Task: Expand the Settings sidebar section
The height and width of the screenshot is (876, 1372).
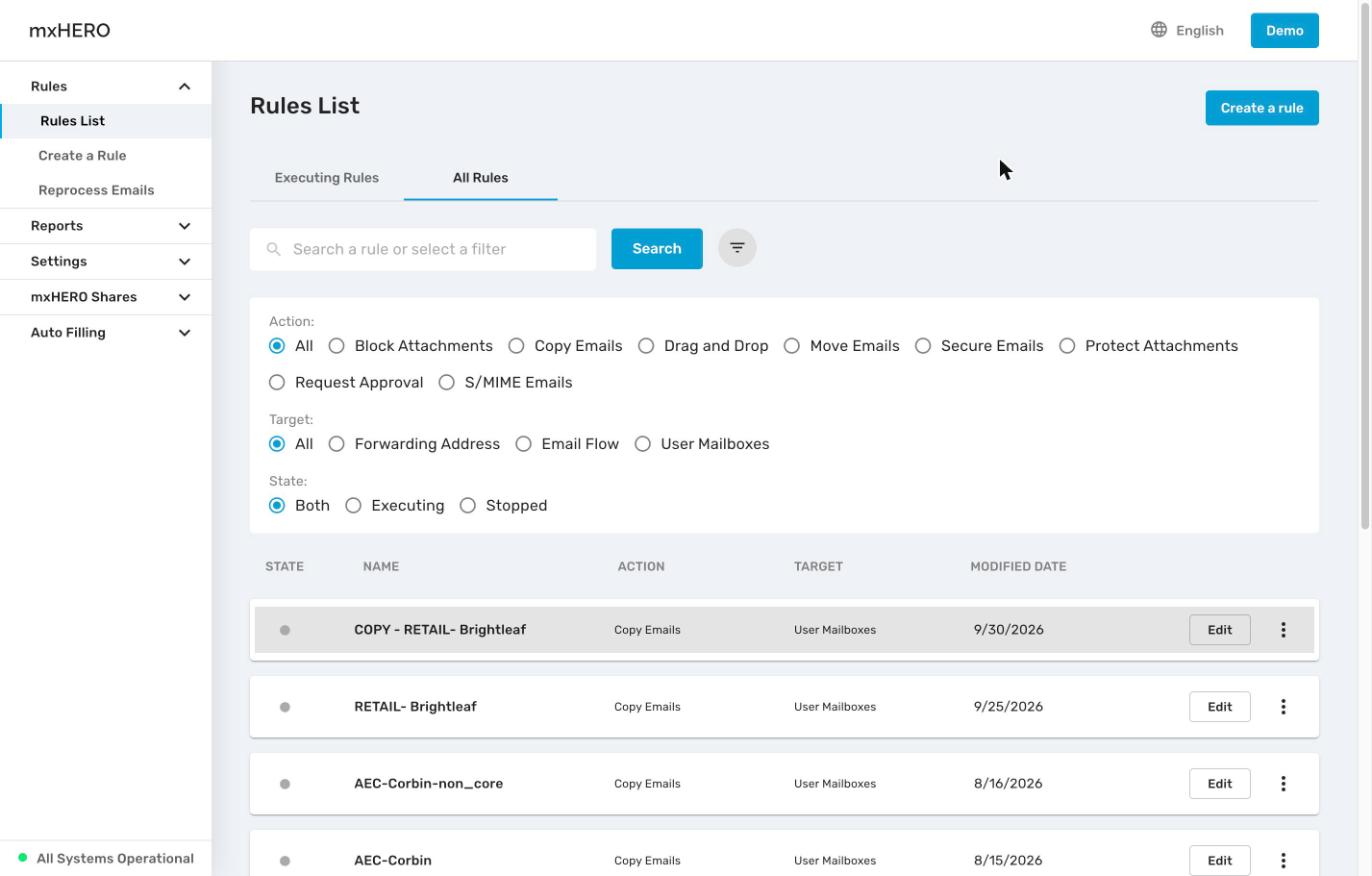Action: point(105,262)
